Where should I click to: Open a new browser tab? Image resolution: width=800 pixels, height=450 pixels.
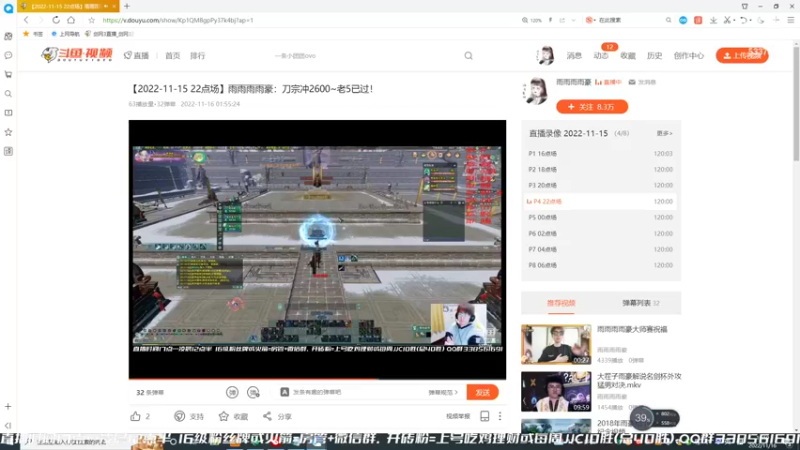pyautogui.click(x=127, y=6)
